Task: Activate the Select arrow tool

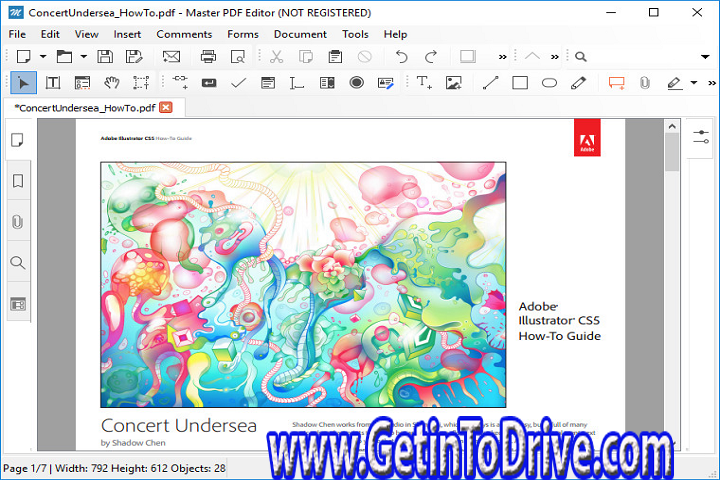Action: [x=23, y=83]
